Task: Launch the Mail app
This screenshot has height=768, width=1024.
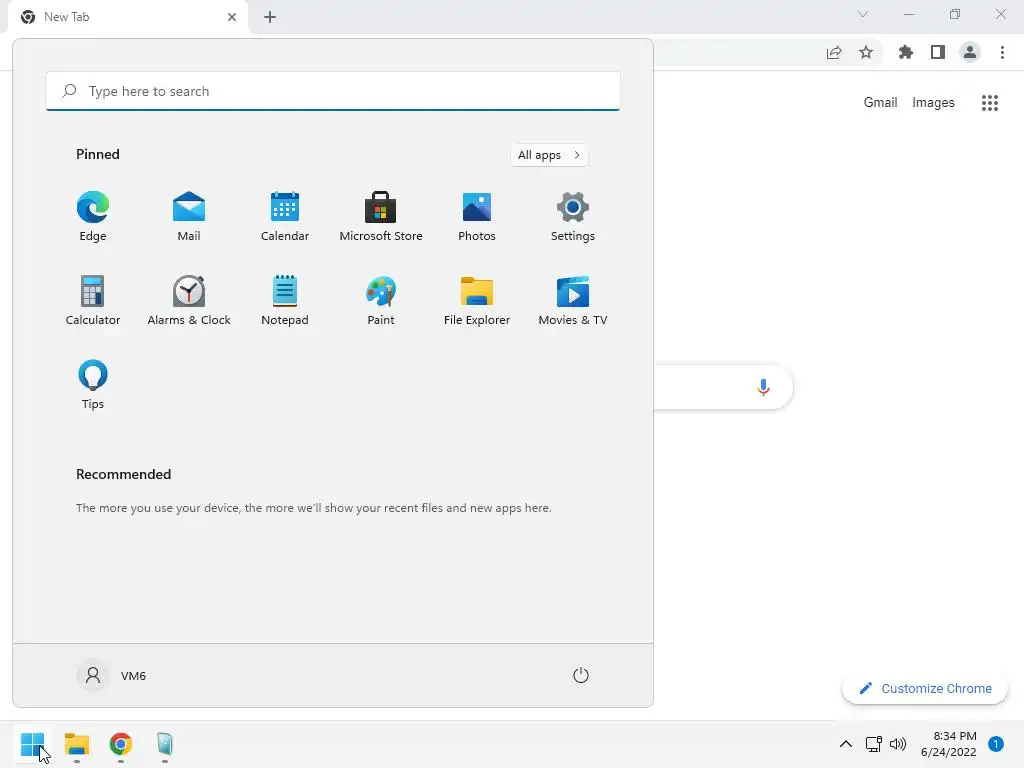Action: coord(189,216)
